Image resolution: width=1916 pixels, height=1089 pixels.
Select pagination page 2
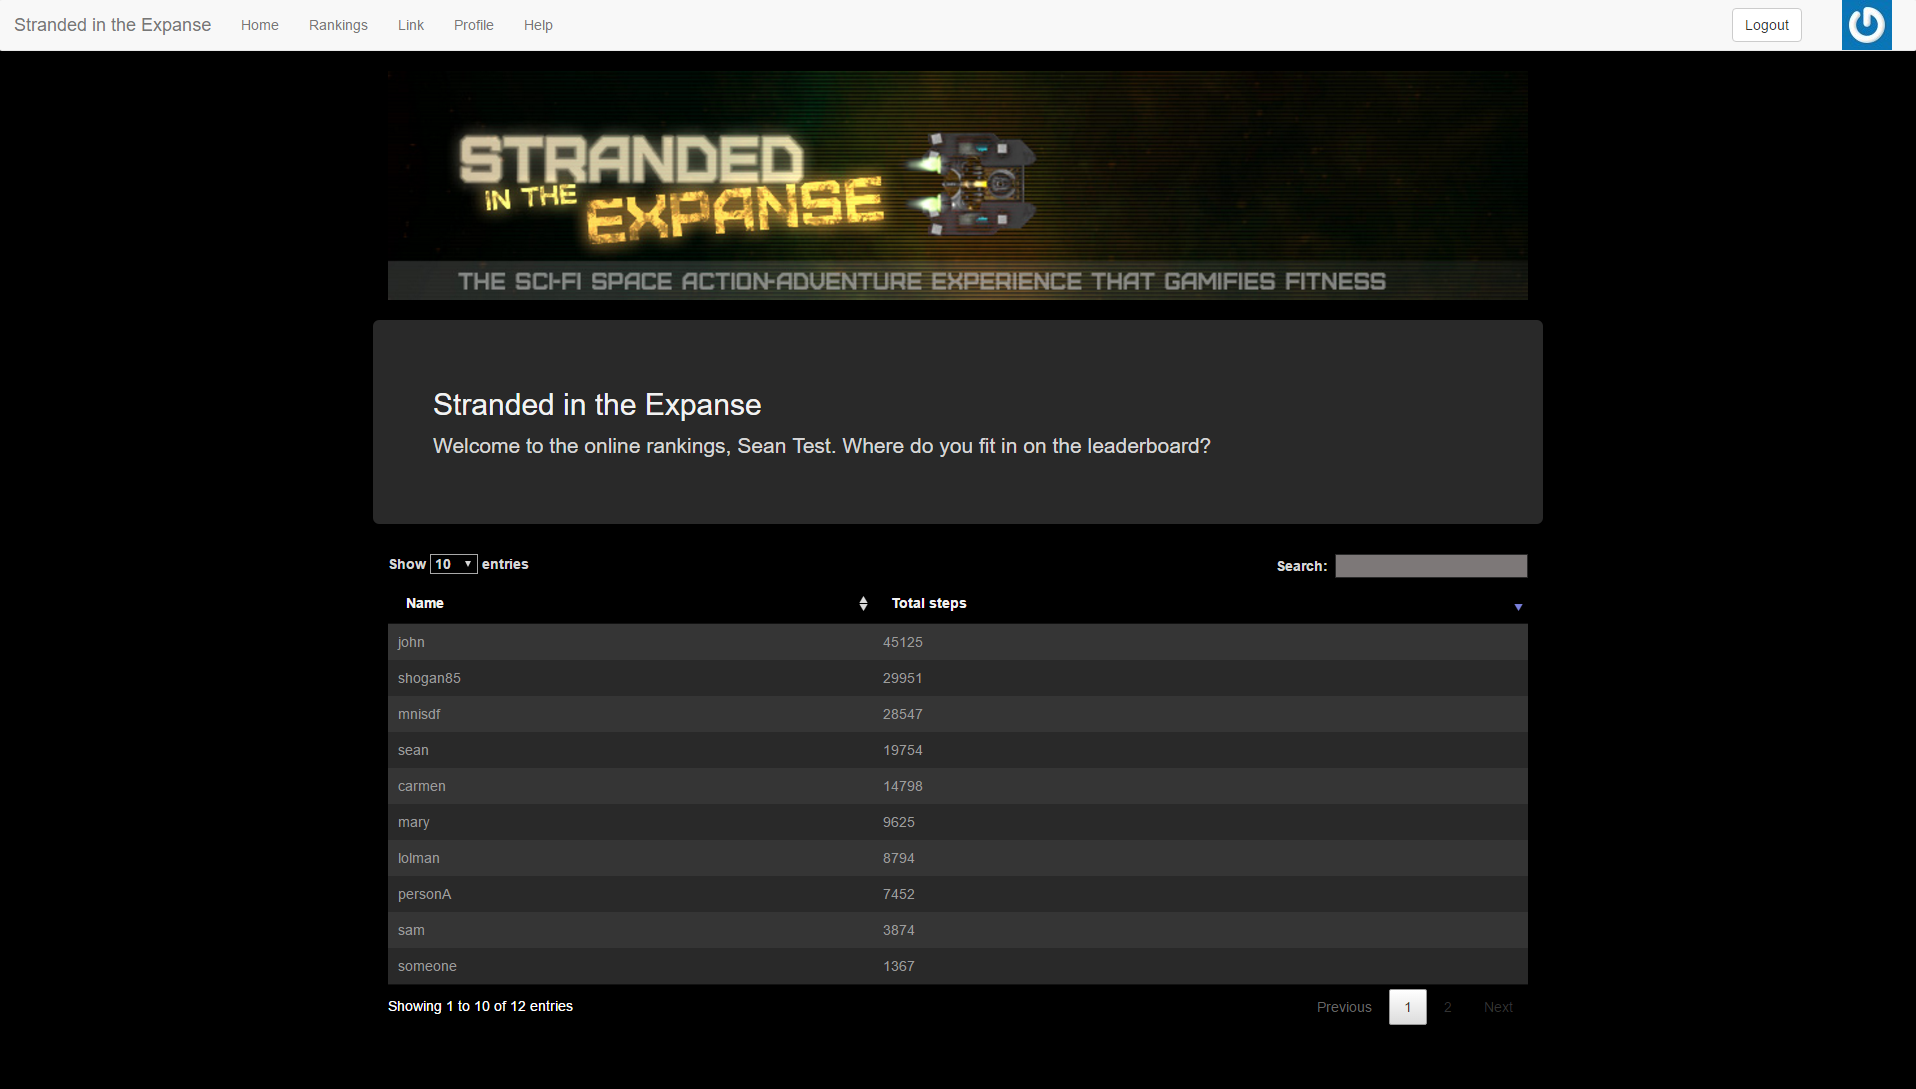1447,1007
